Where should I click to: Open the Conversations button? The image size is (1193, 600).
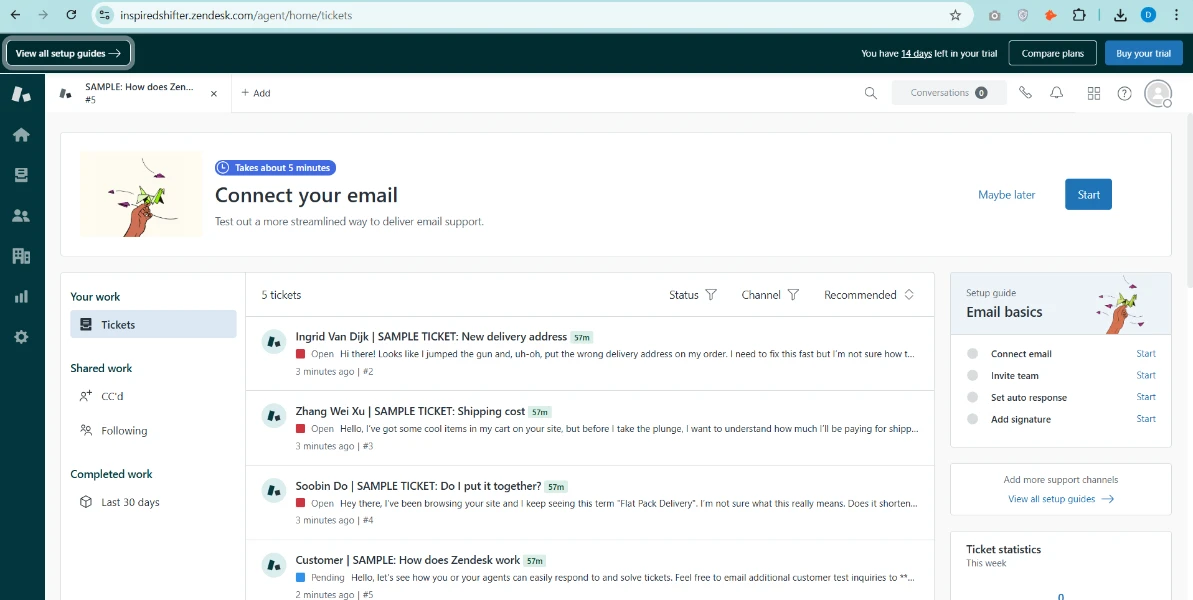(949, 93)
